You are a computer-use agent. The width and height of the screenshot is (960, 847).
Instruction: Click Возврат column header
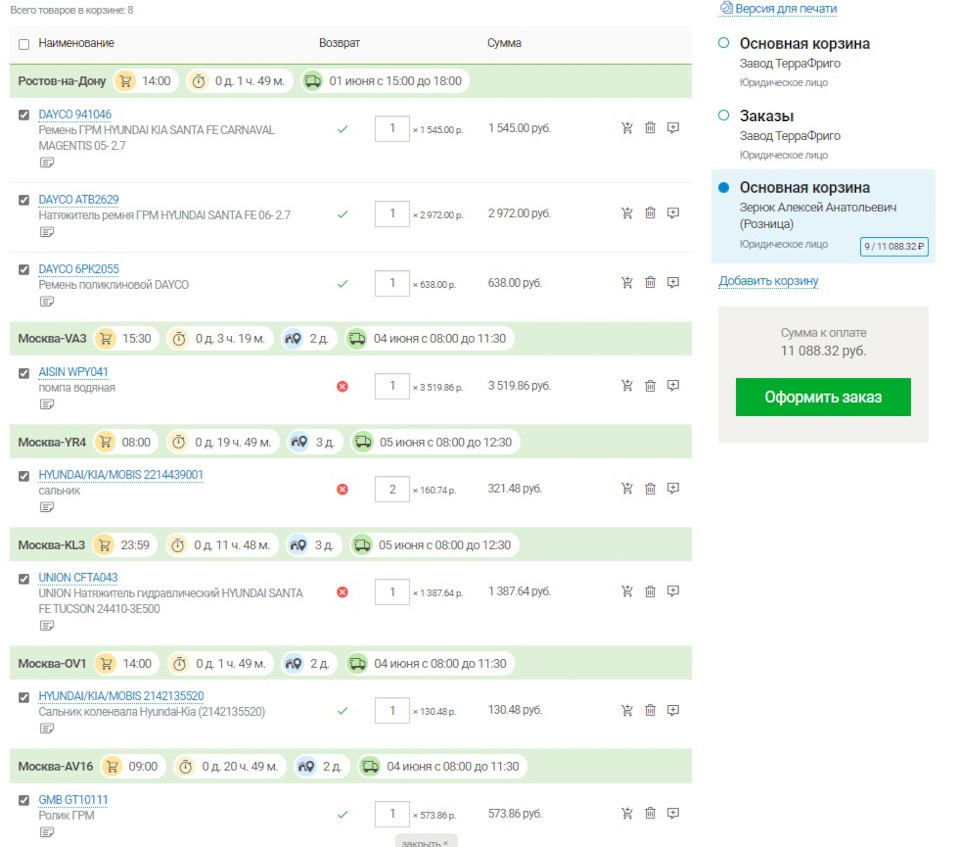[x=339, y=43]
